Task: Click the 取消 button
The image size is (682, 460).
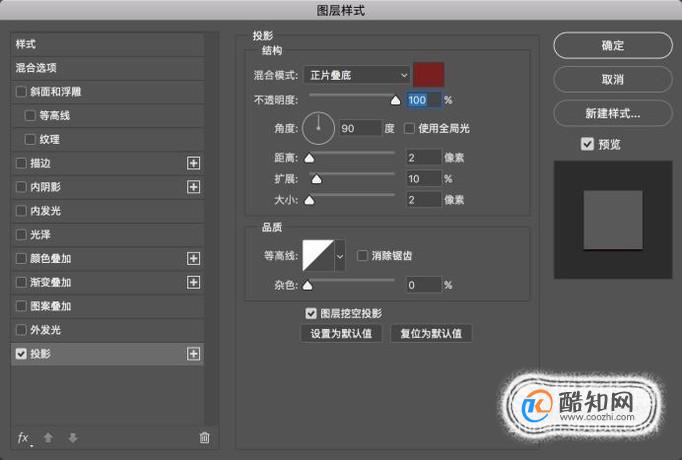Action: pyautogui.click(x=612, y=79)
